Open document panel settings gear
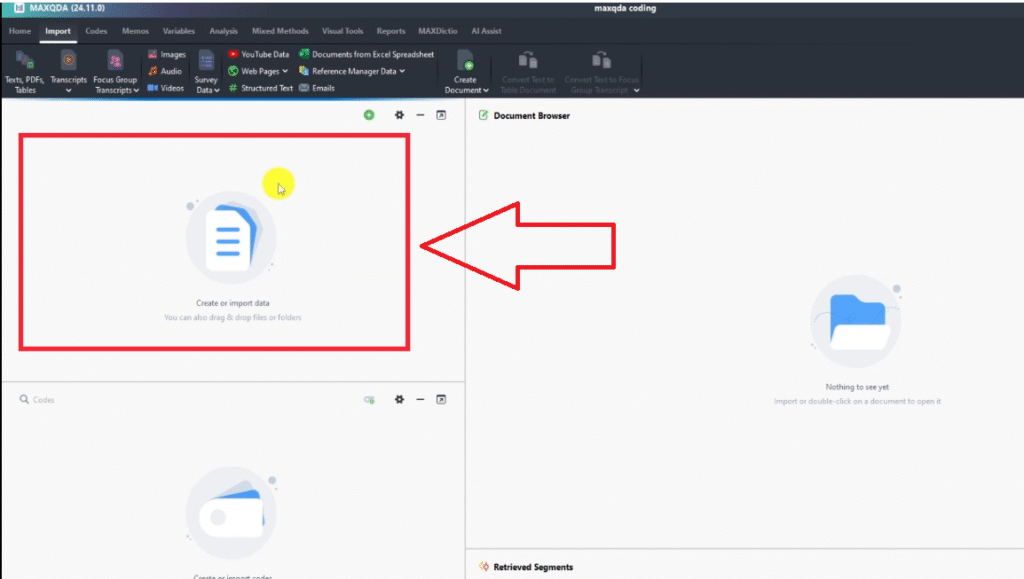 pos(399,116)
